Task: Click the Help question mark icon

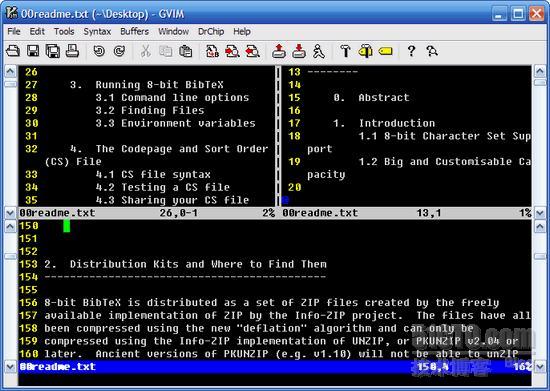Action: 411,51
